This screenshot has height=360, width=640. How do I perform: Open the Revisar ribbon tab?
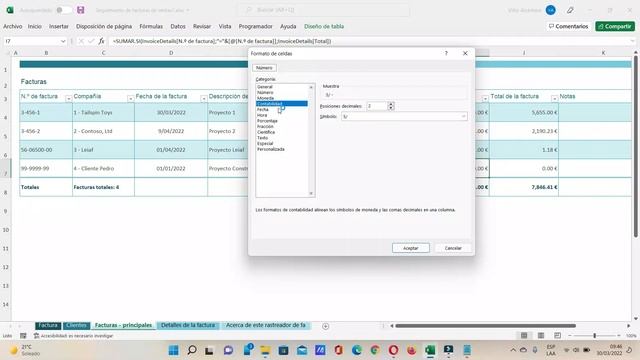[x=202, y=26]
